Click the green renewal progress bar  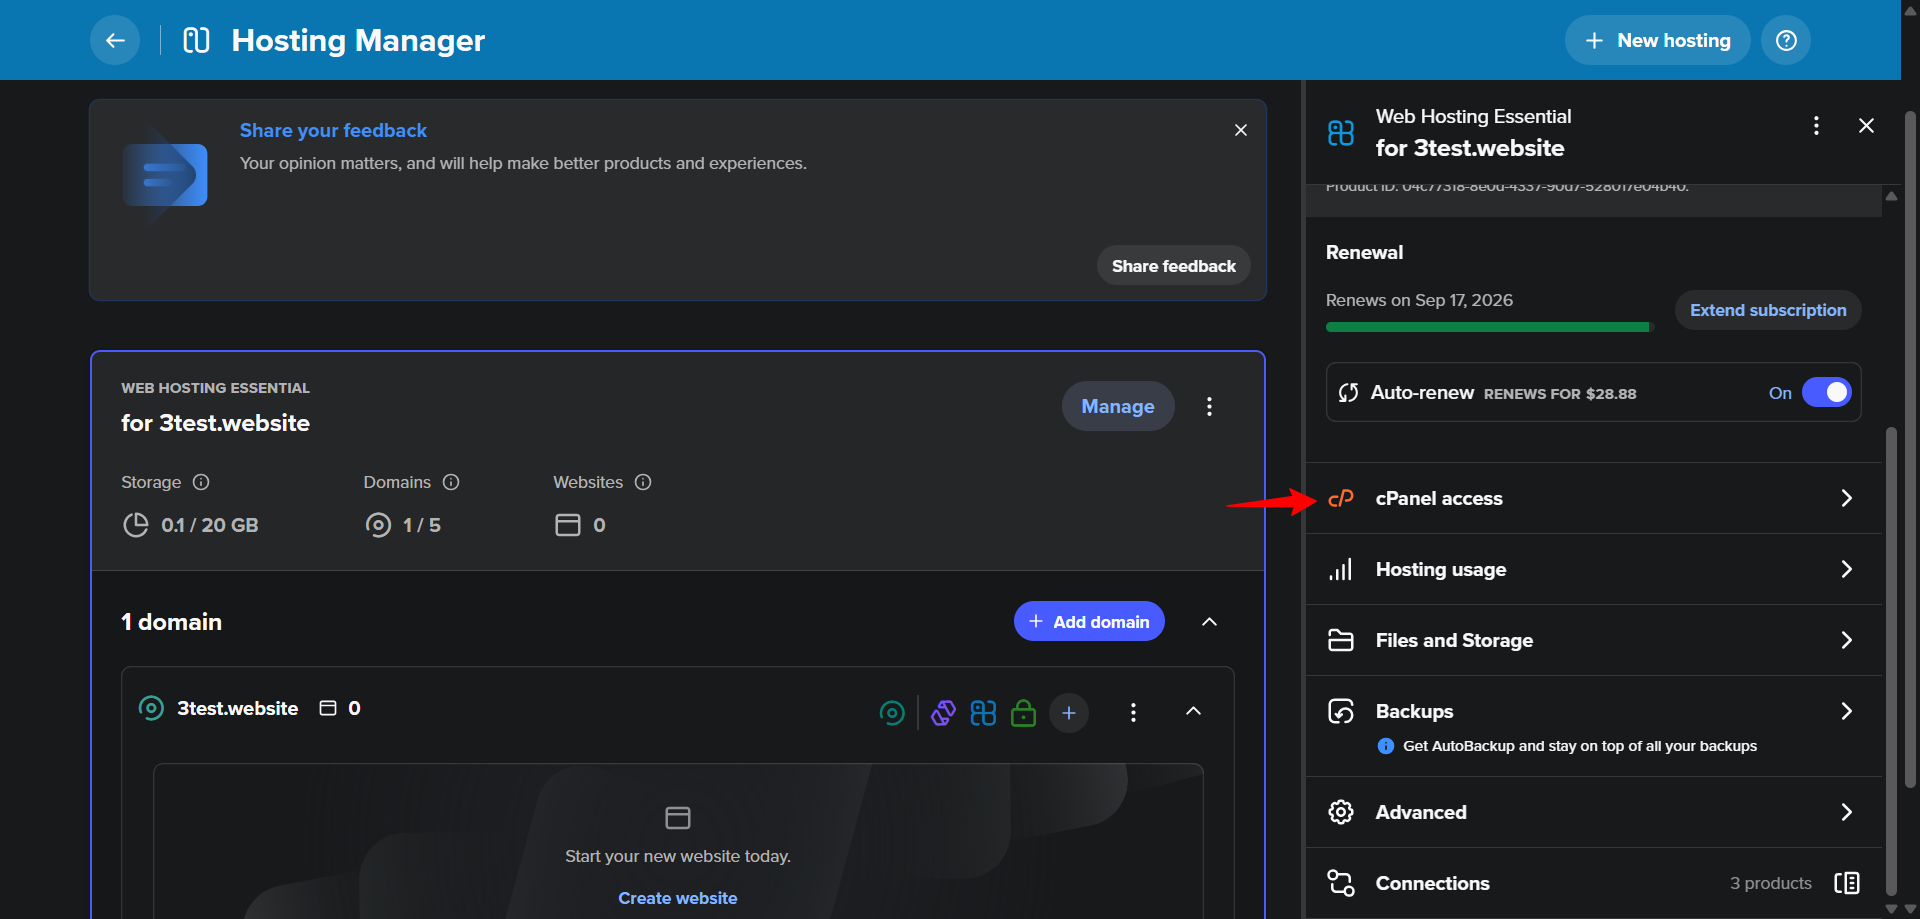[x=1487, y=327]
